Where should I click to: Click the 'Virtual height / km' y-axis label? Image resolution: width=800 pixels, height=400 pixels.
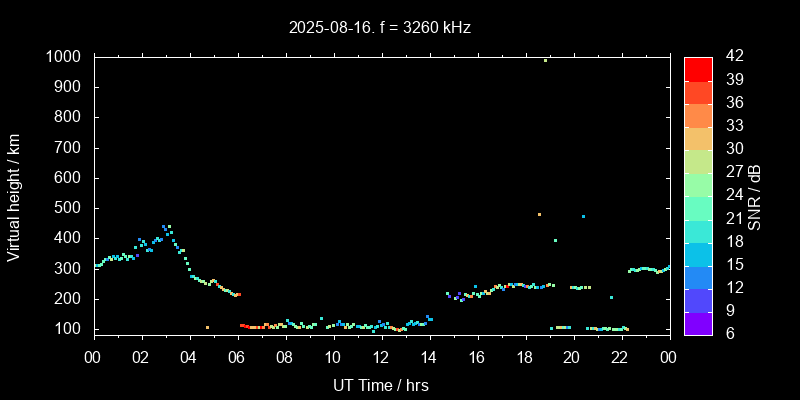(14, 196)
